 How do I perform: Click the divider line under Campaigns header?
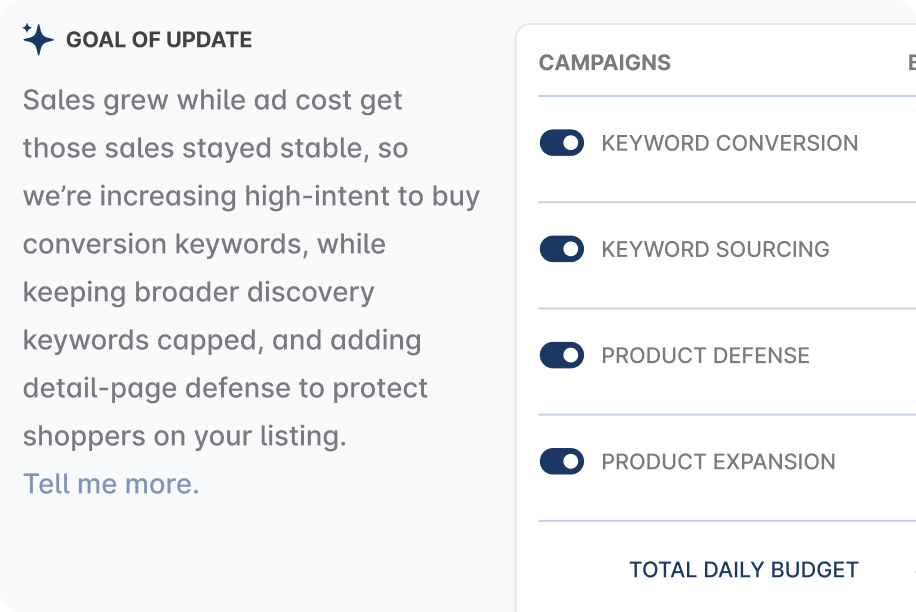(727, 95)
